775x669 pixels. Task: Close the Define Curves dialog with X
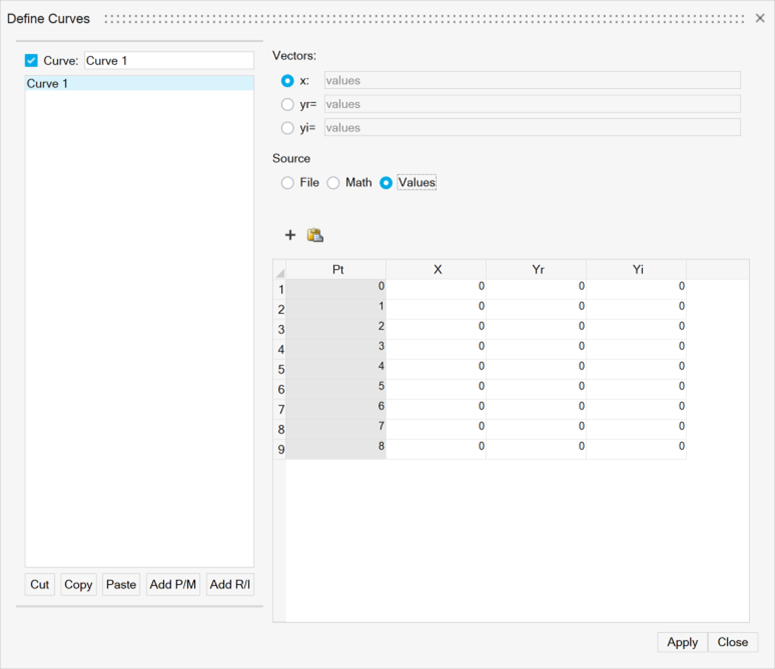point(760,18)
